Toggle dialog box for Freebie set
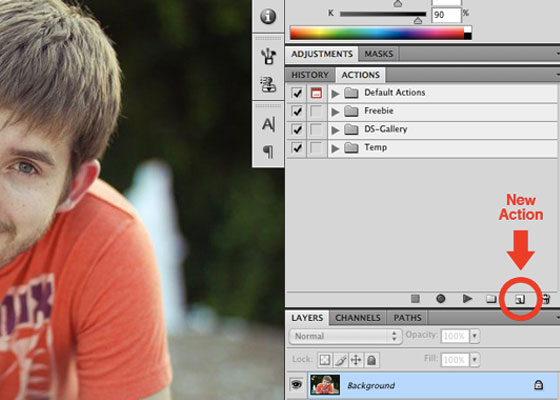The width and height of the screenshot is (560, 400). click(x=316, y=111)
